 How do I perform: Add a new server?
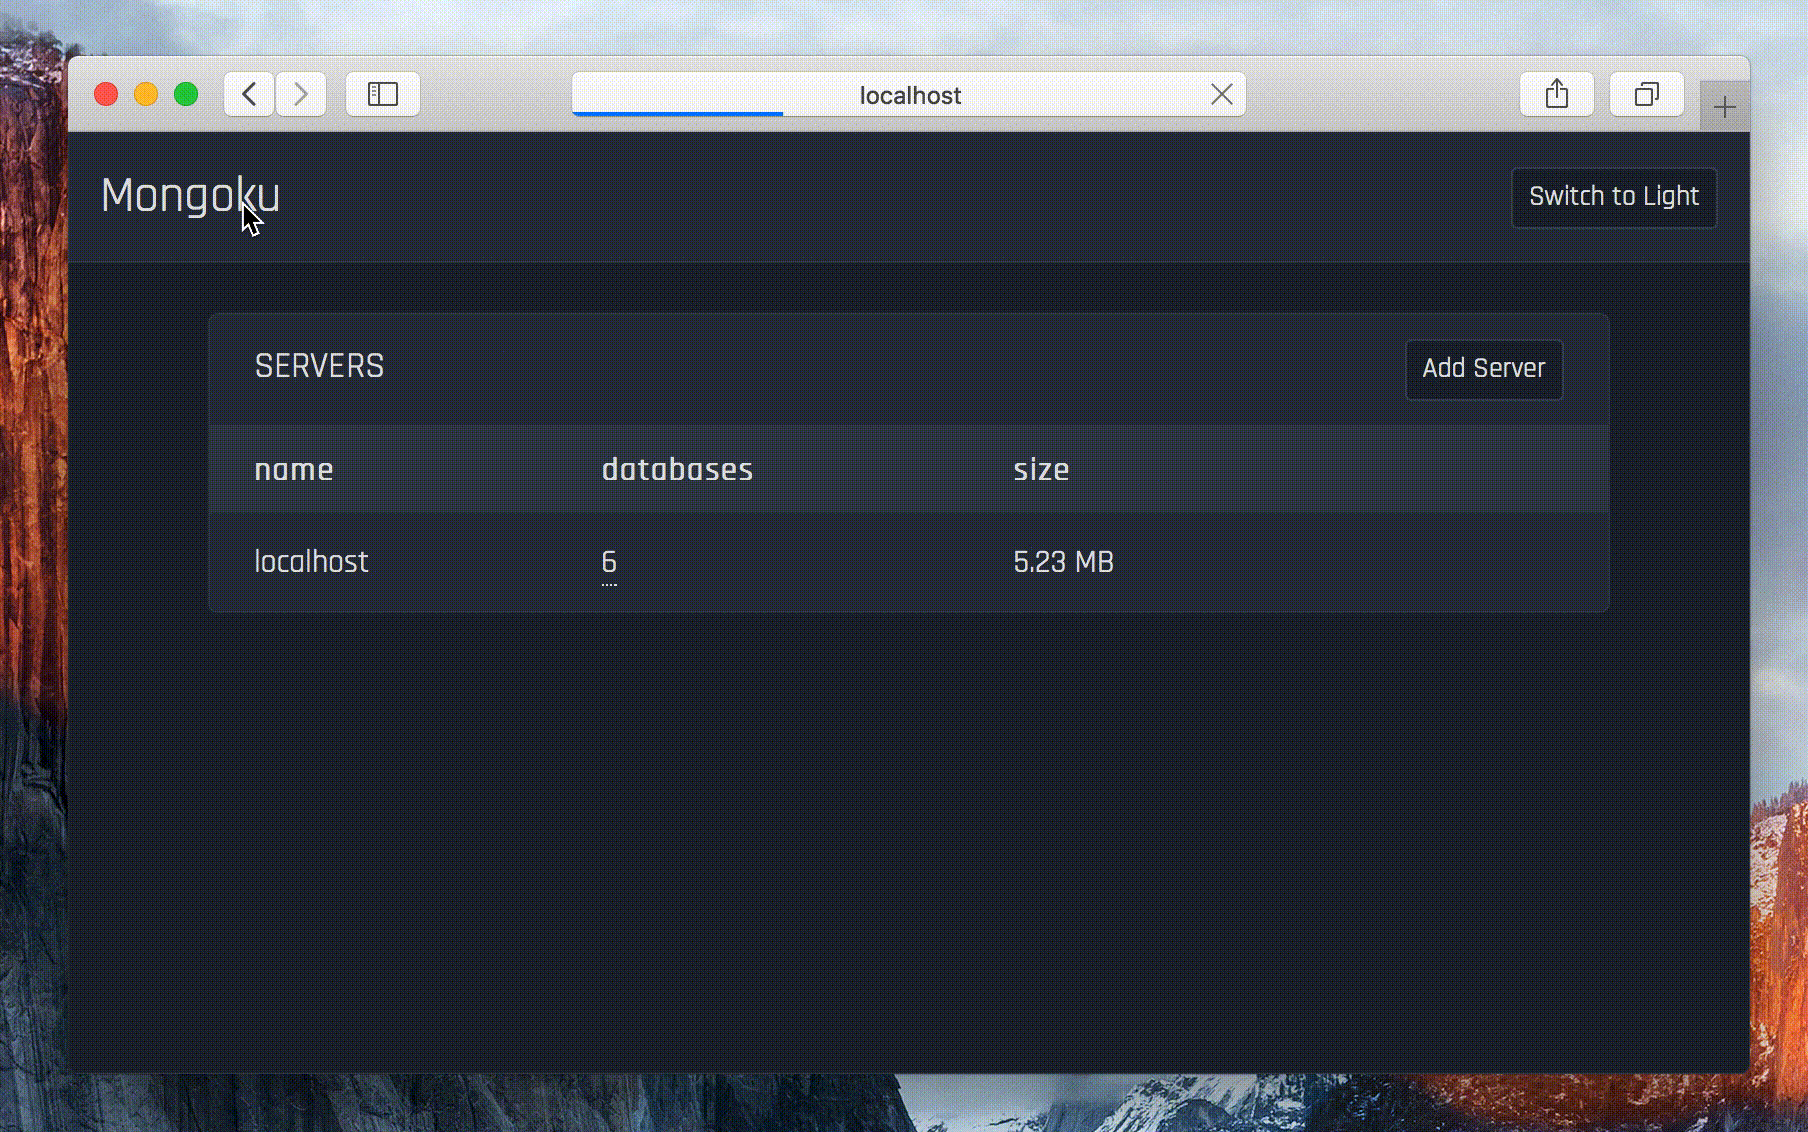tap(1484, 369)
